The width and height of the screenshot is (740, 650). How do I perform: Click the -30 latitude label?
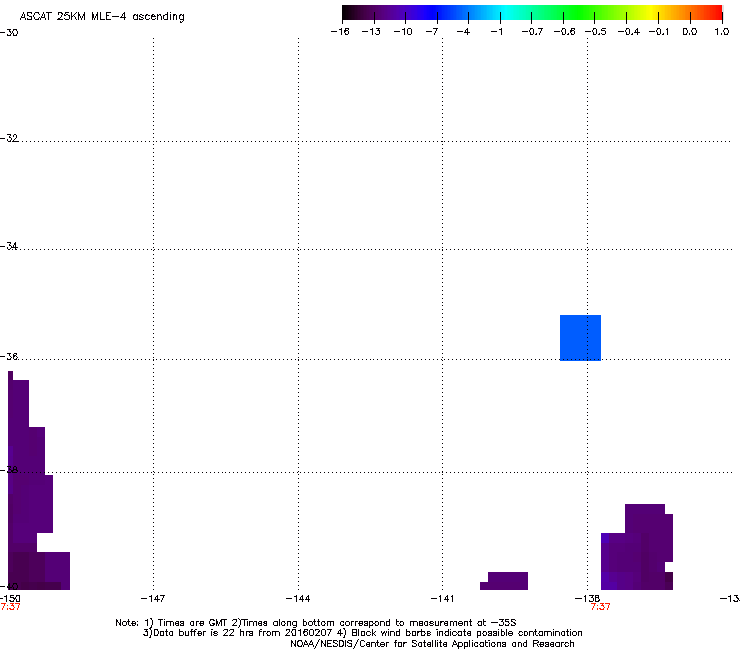point(9,33)
